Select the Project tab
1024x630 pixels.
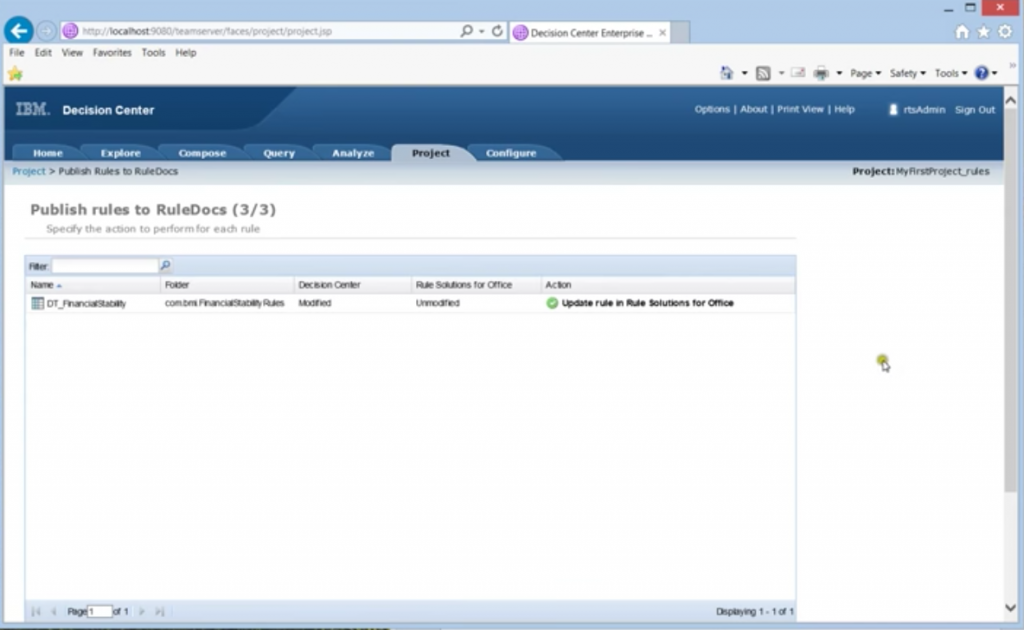tap(430, 153)
